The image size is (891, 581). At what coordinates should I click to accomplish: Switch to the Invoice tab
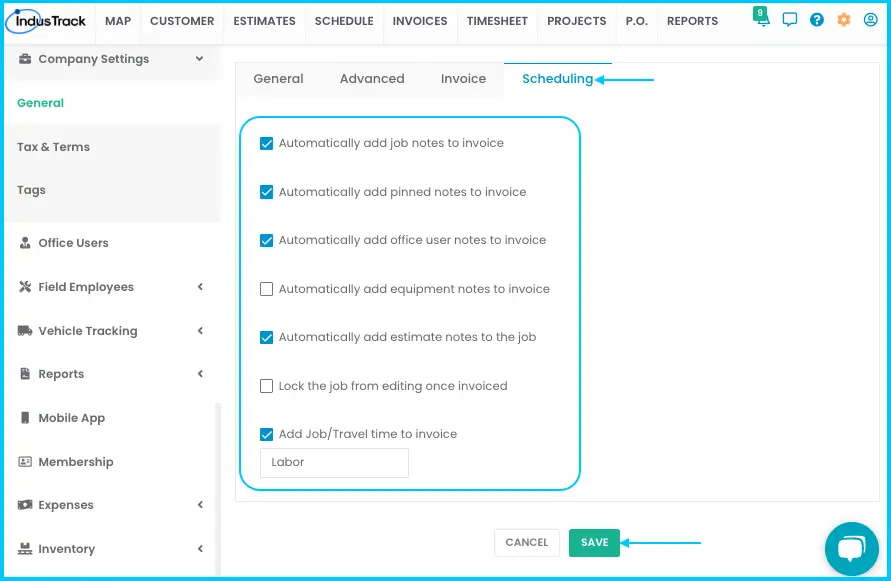(x=463, y=79)
